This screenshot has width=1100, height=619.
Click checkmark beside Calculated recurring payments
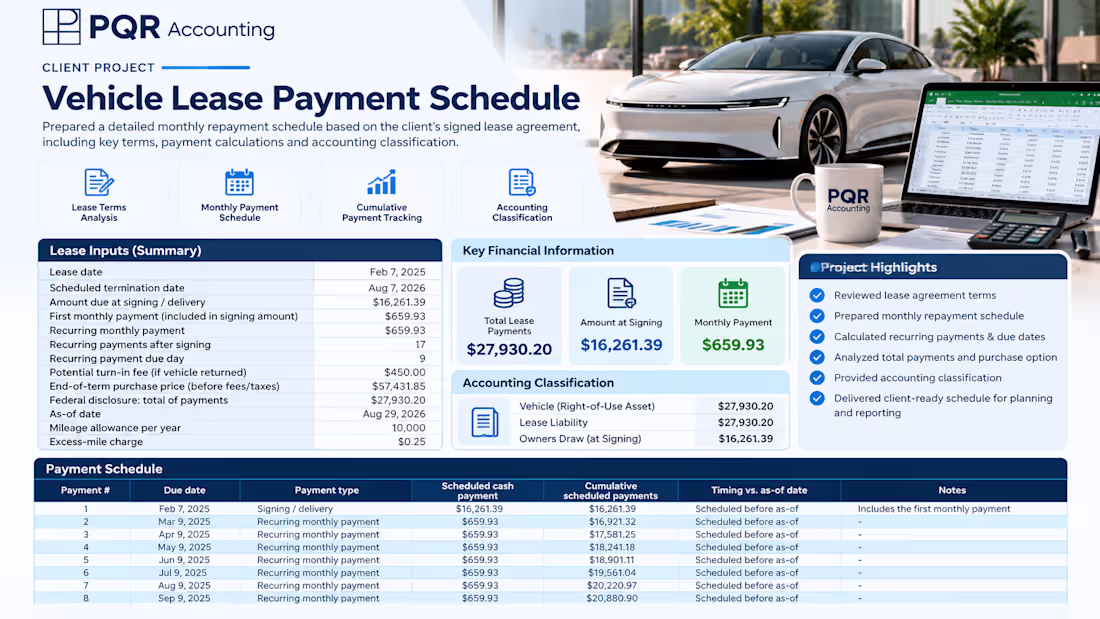pyautogui.click(x=817, y=337)
